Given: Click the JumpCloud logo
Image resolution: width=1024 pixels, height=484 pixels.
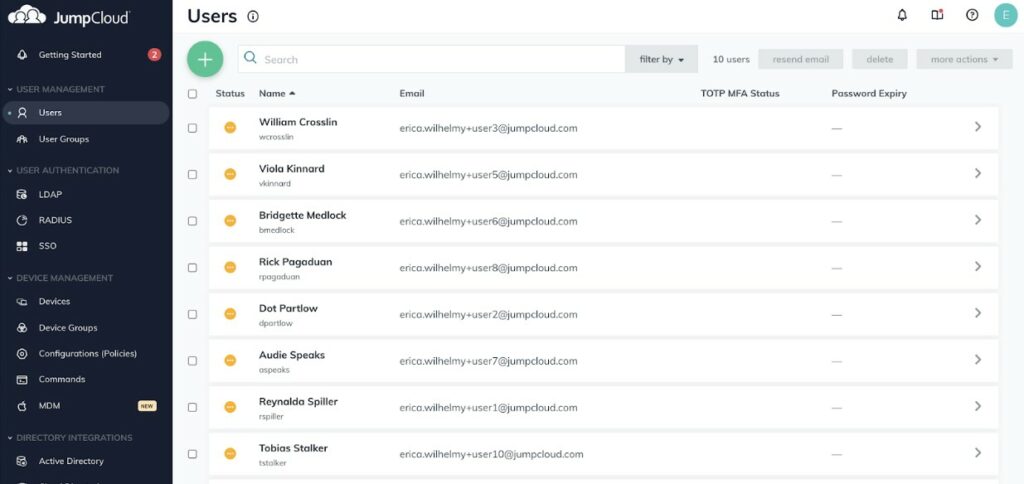Looking at the screenshot, I should (69, 16).
